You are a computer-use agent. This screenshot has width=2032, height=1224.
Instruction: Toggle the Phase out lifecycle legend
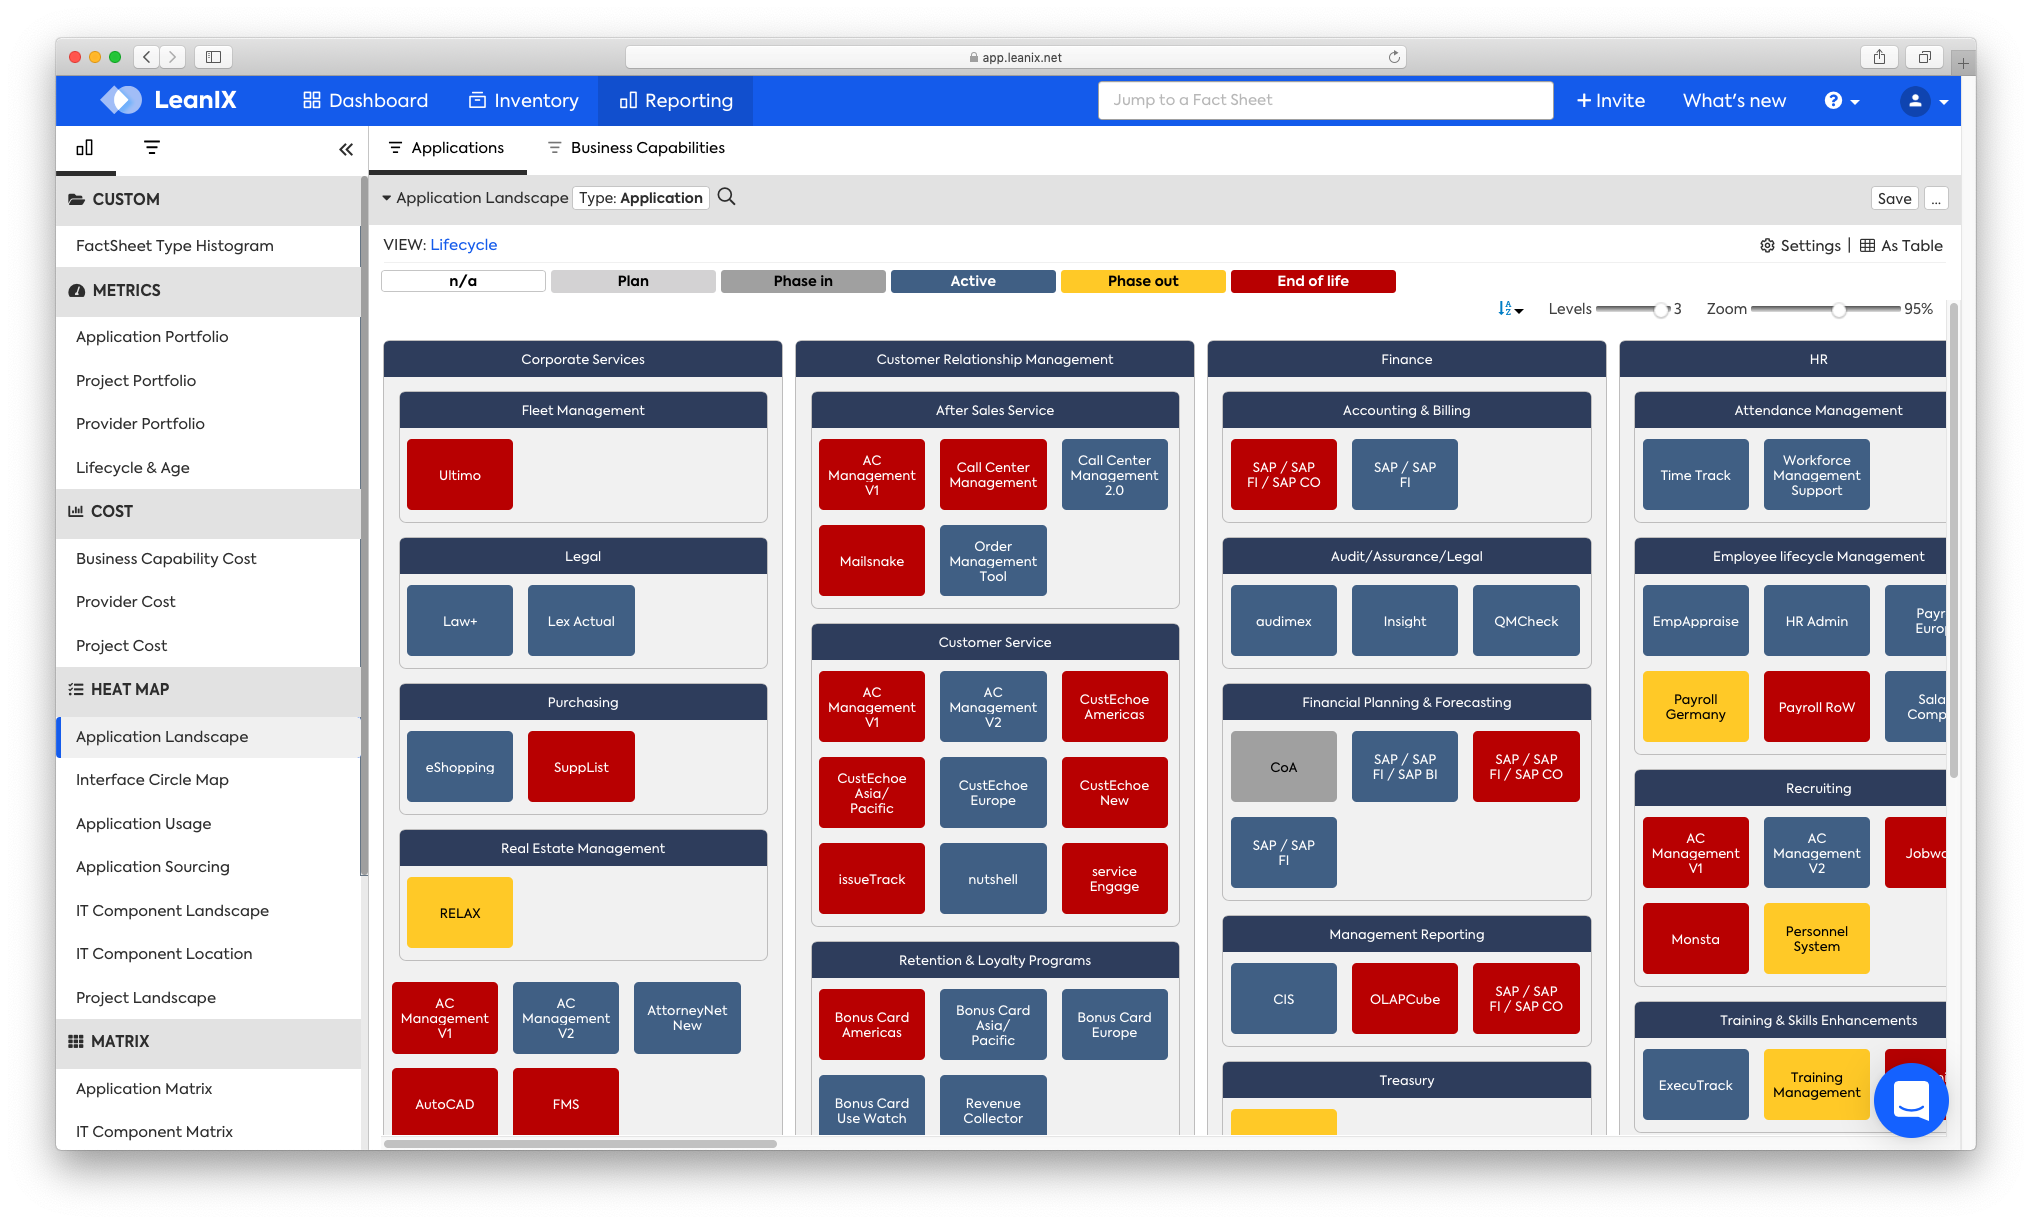click(1143, 281)
